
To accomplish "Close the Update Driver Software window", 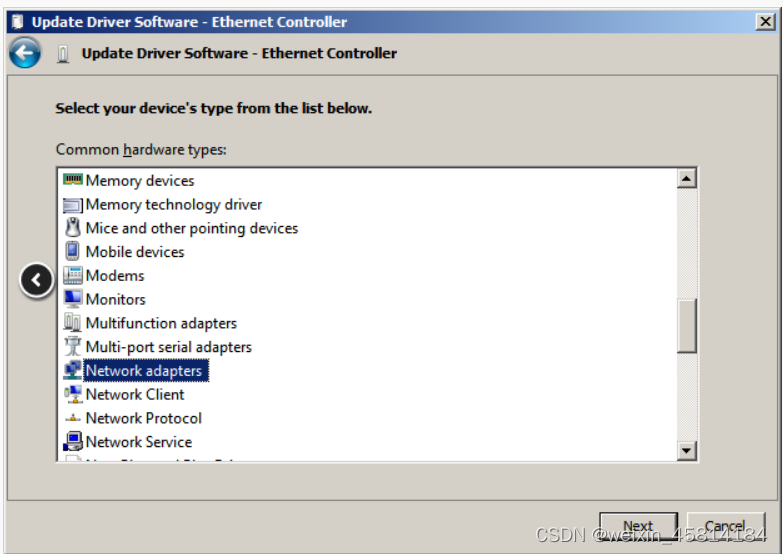I will [765, 21].
